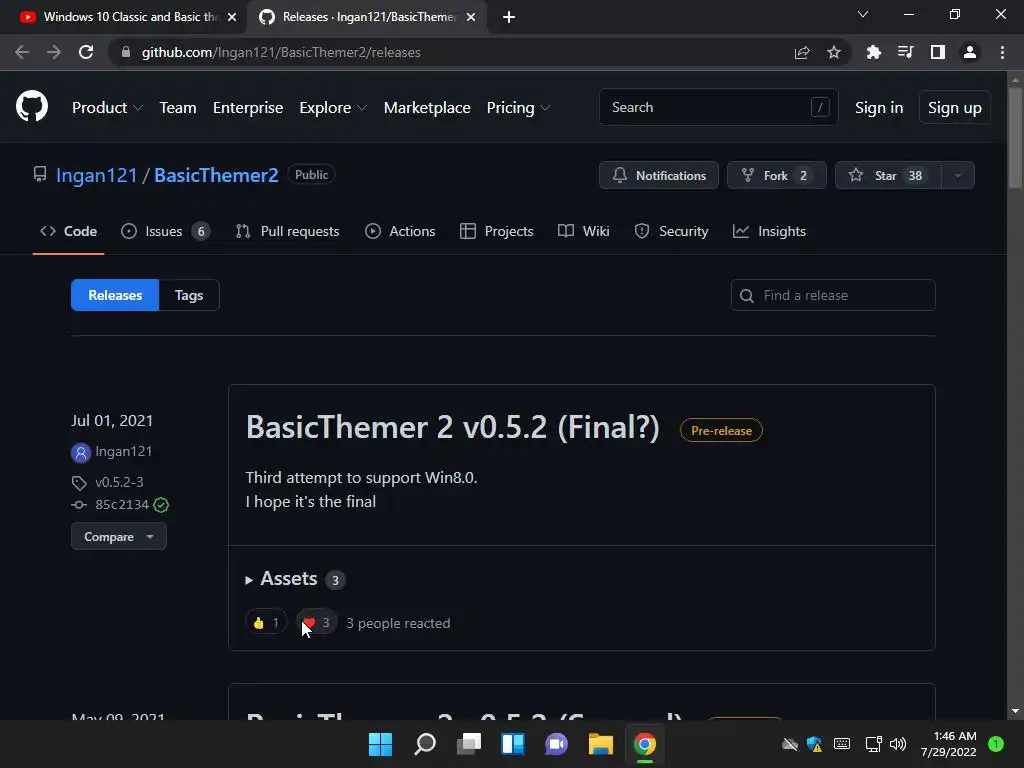This screenshot has width=1024, height=768.
Task: Bookmark this page with the star icon
Action: pos(833,52)
